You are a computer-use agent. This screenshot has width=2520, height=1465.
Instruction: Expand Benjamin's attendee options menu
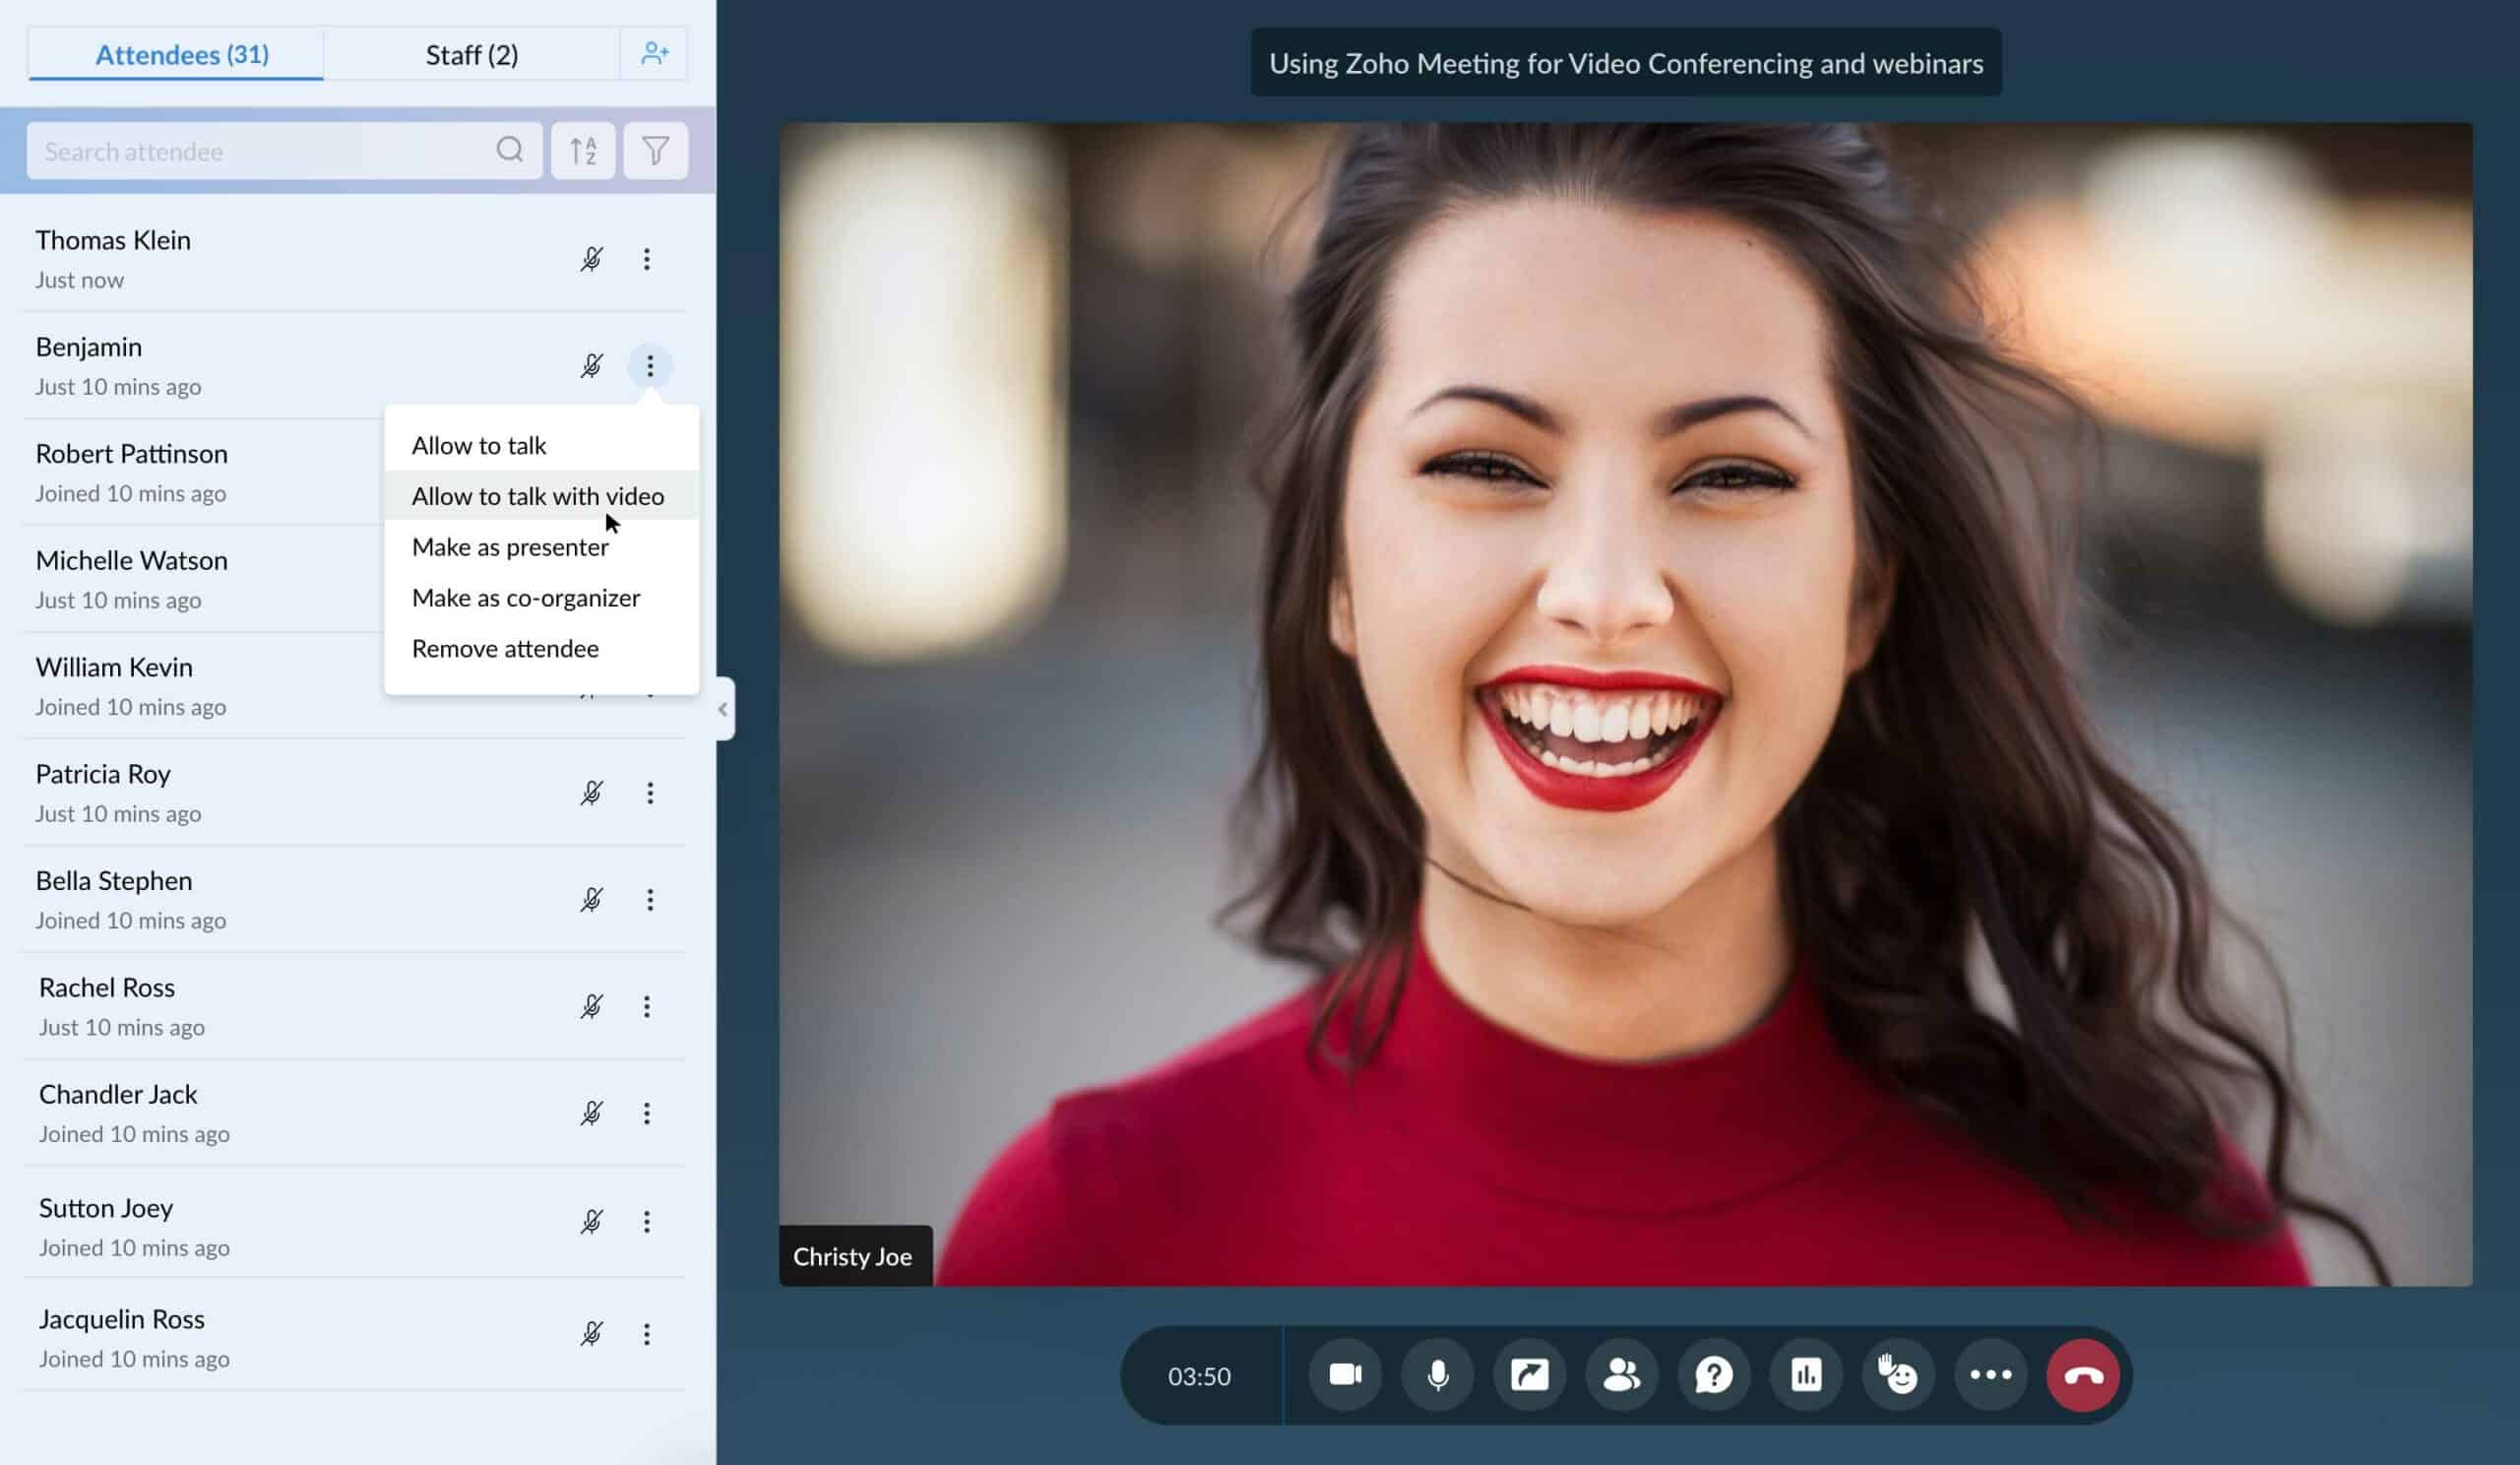click(x=649, y=366)
